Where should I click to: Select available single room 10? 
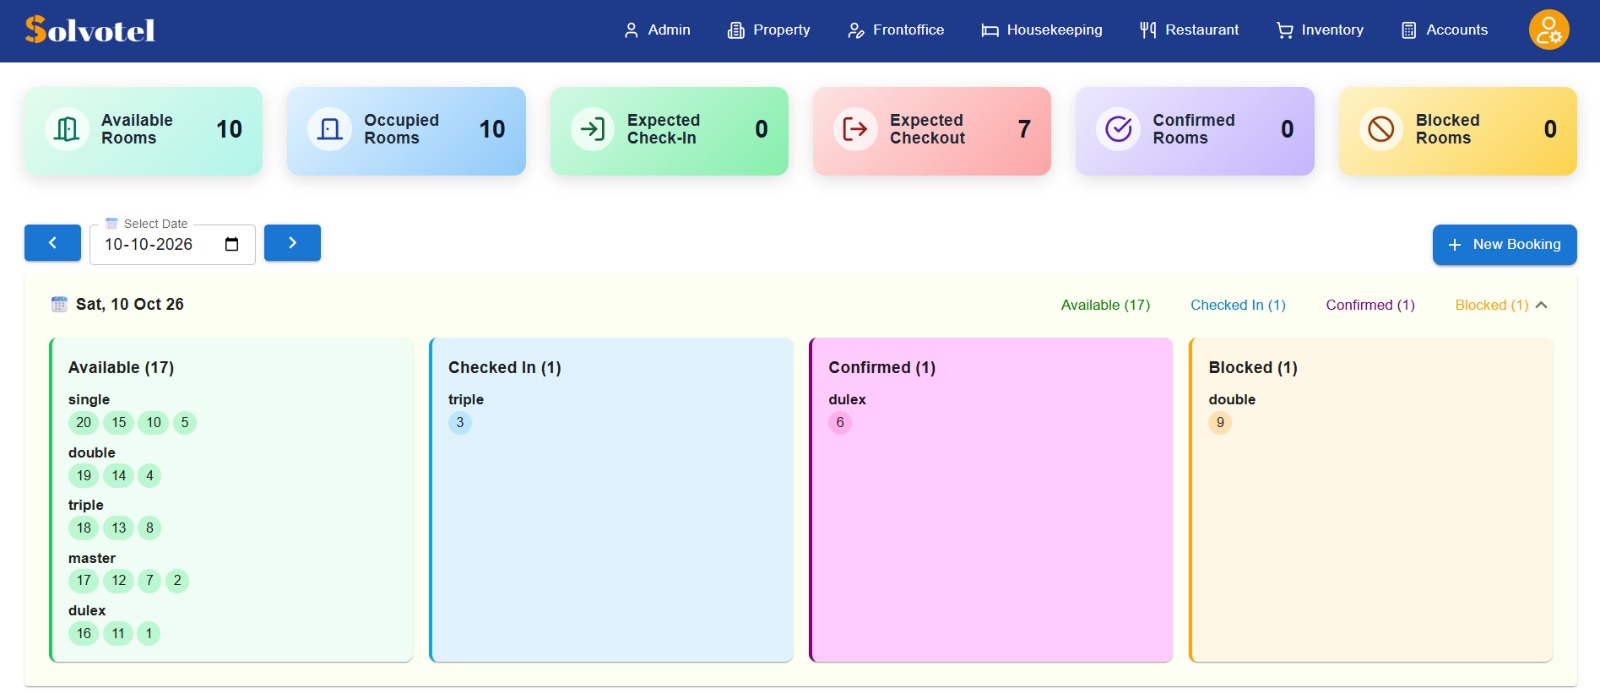tap(154, 423)
